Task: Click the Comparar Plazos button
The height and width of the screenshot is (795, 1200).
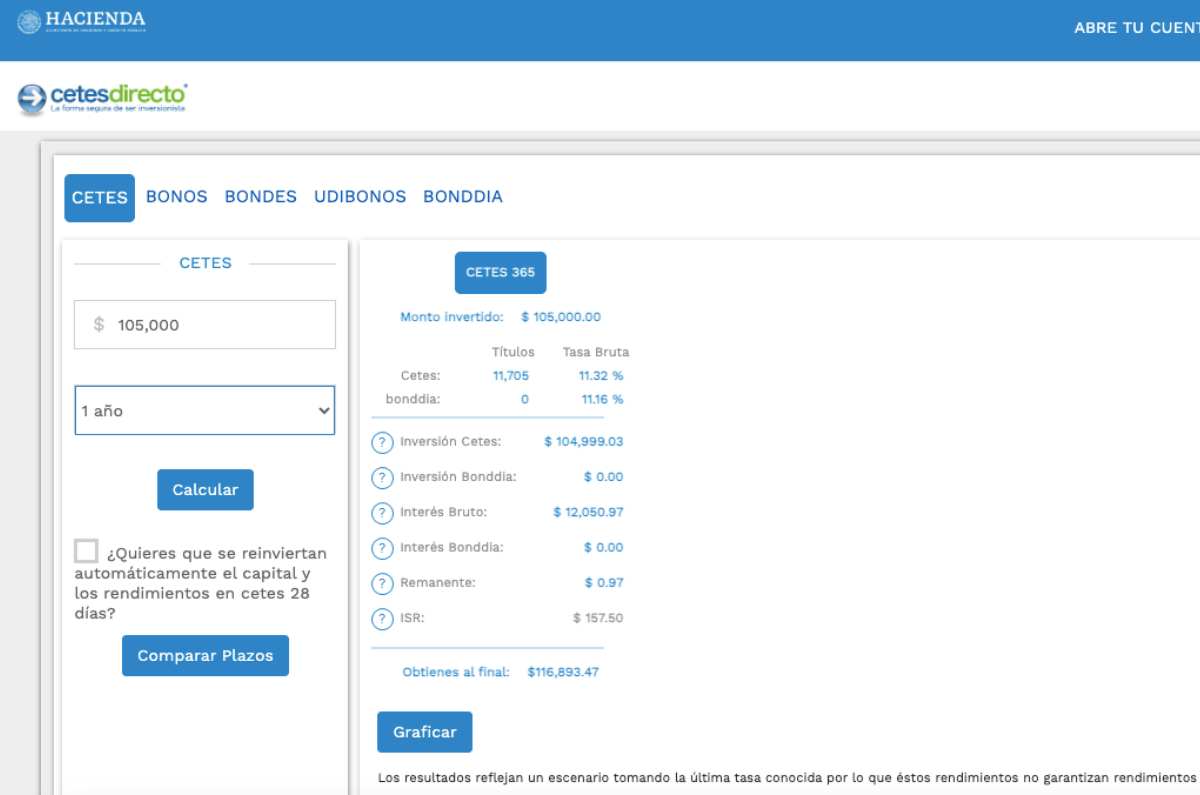Action: point(205,656)
